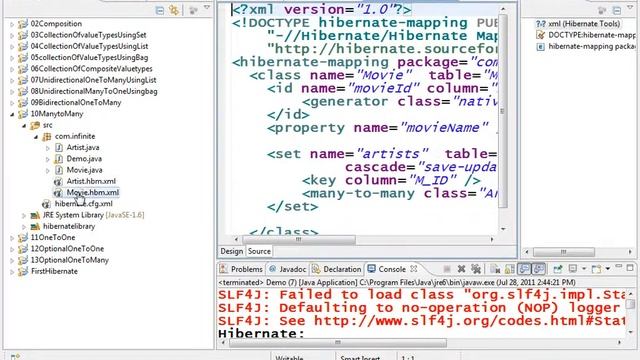The width and height of the screenshot is (640, 360).
Task: Click the com.infinite package icon
Action: [47, 136]
